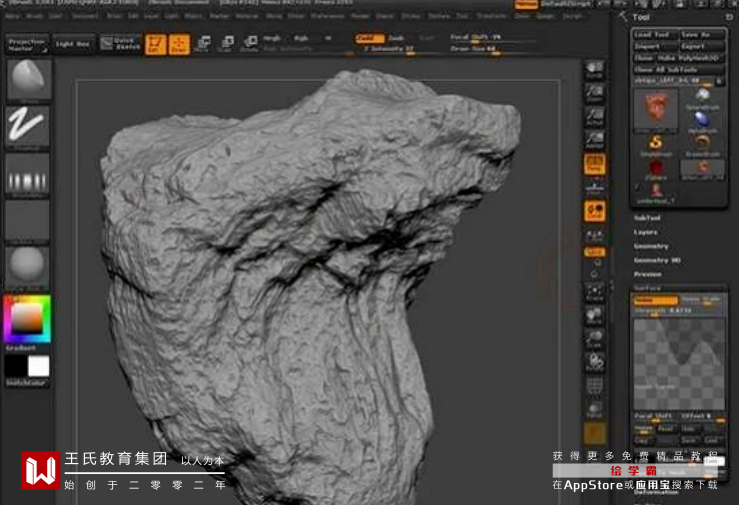Open the Document menu
This screenshot has height=505, width=739.
tap(85, 16)
